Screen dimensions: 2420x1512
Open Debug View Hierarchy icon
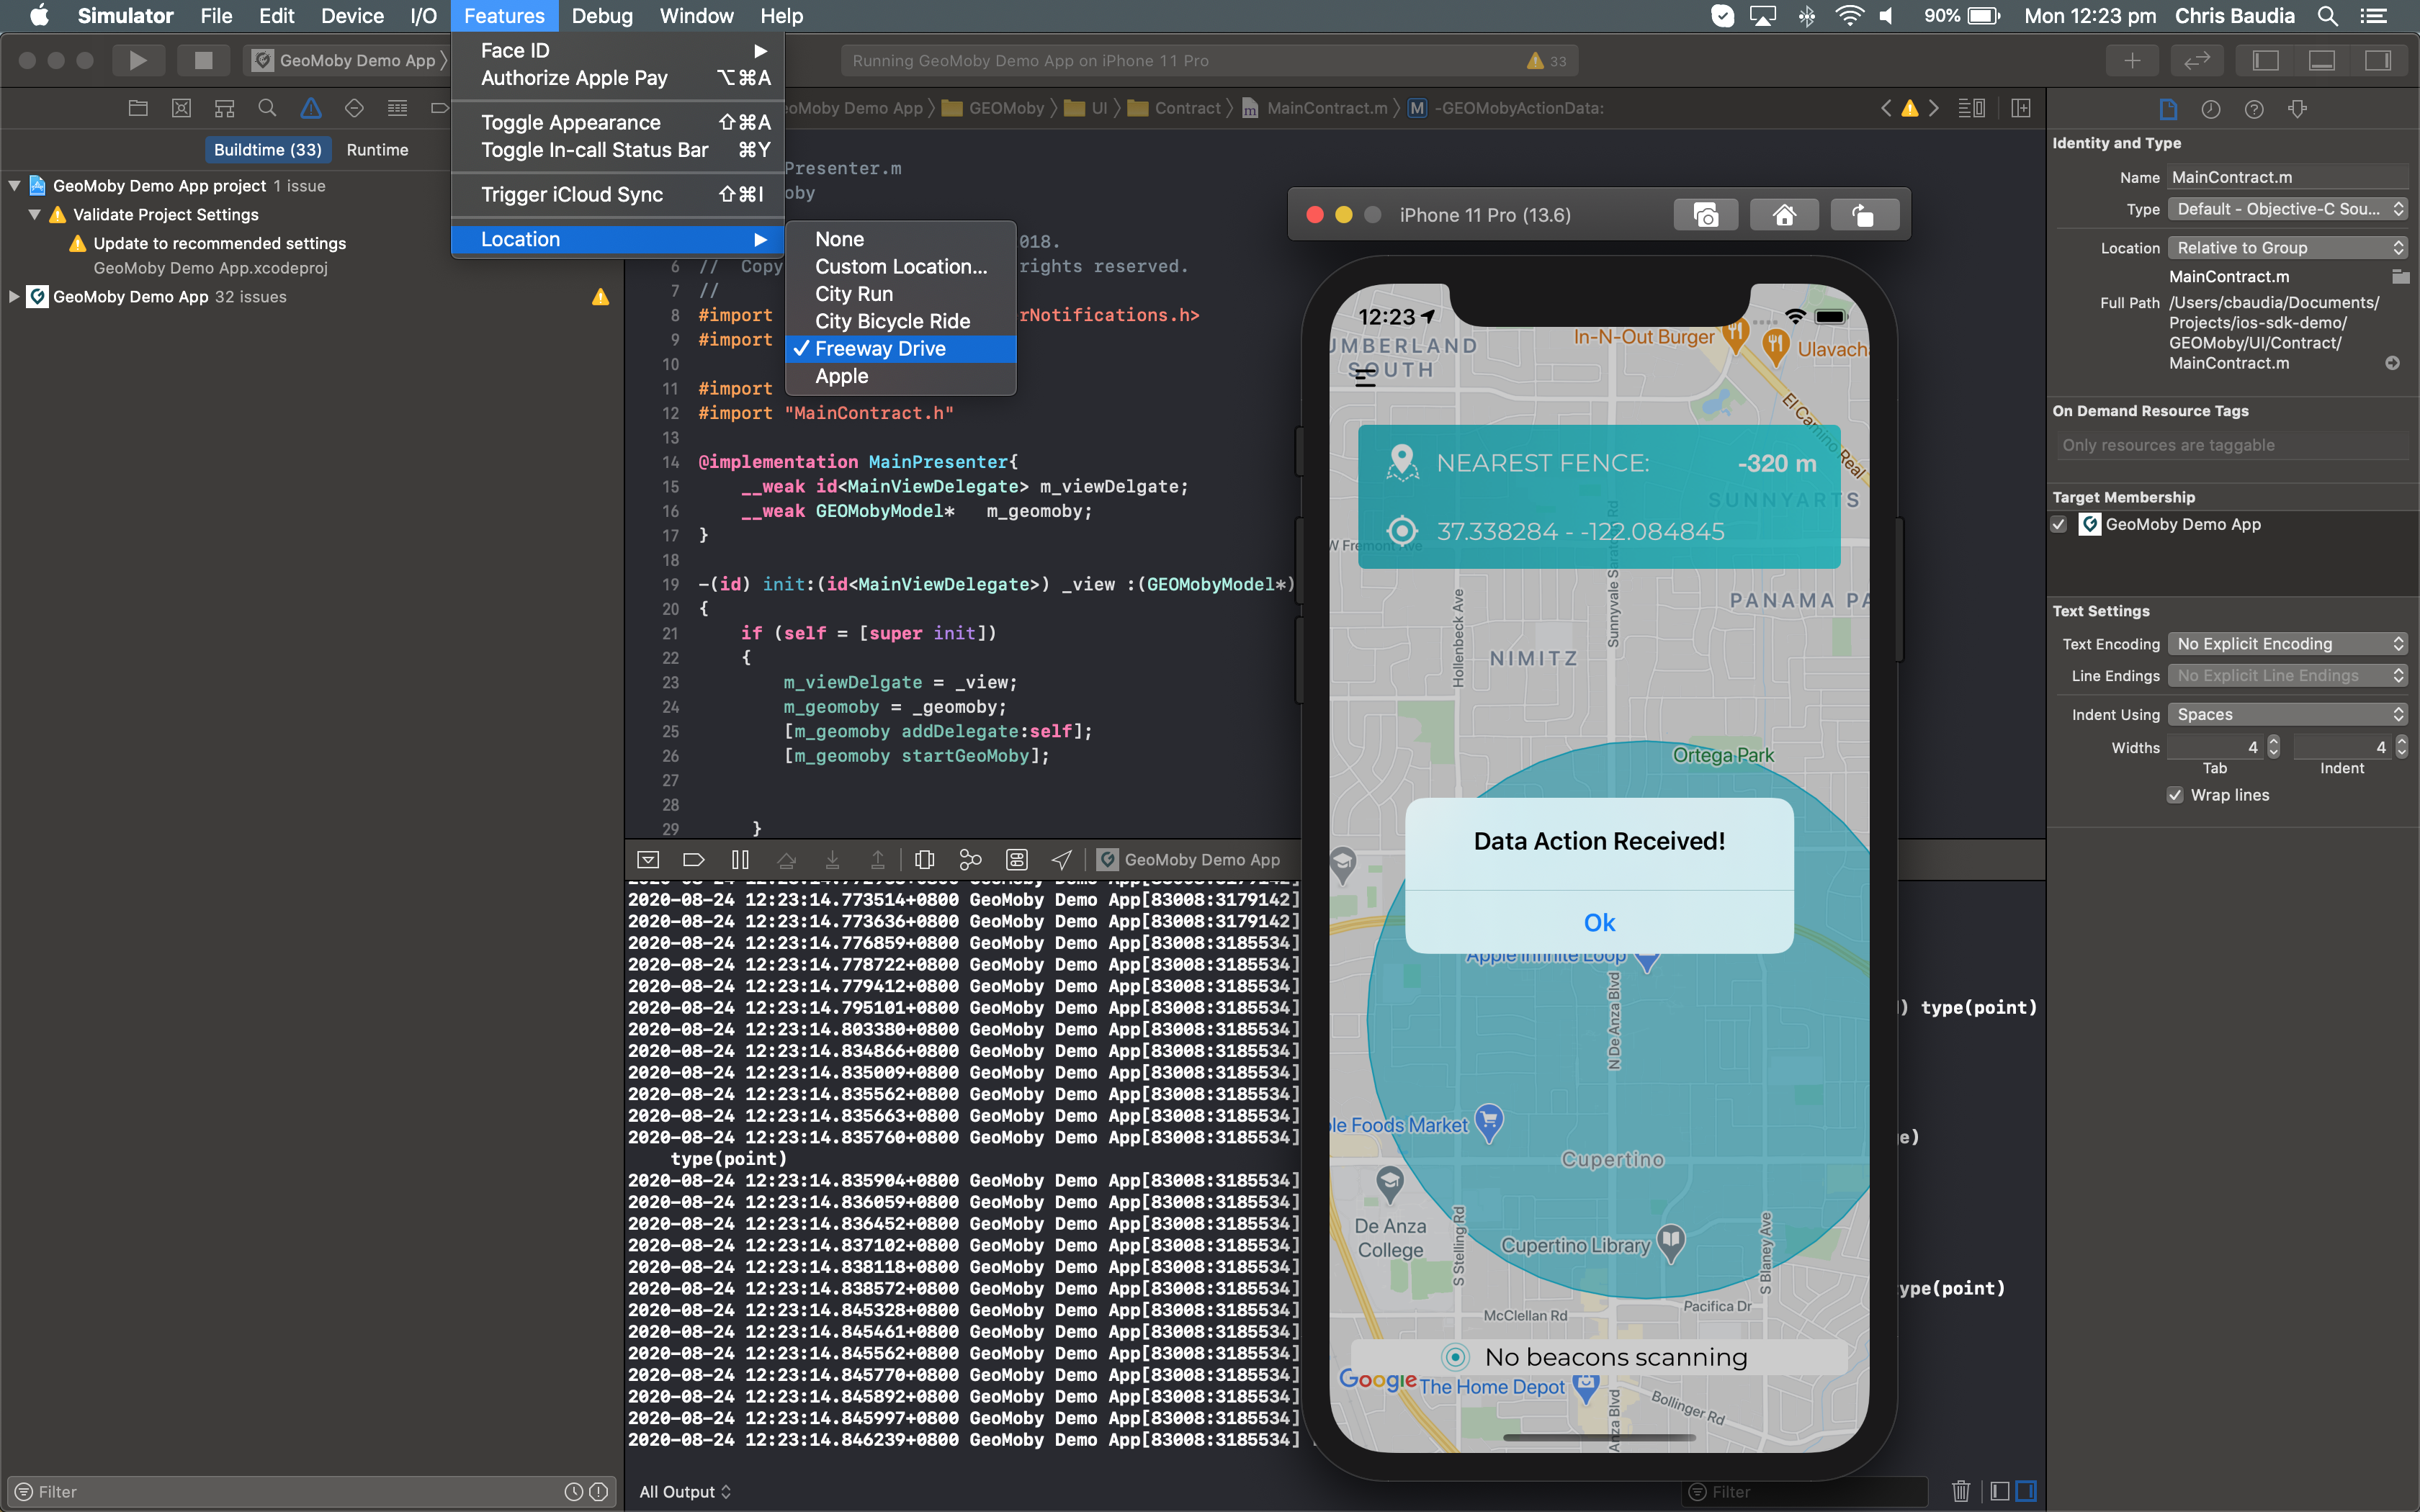tap(924, 859)
